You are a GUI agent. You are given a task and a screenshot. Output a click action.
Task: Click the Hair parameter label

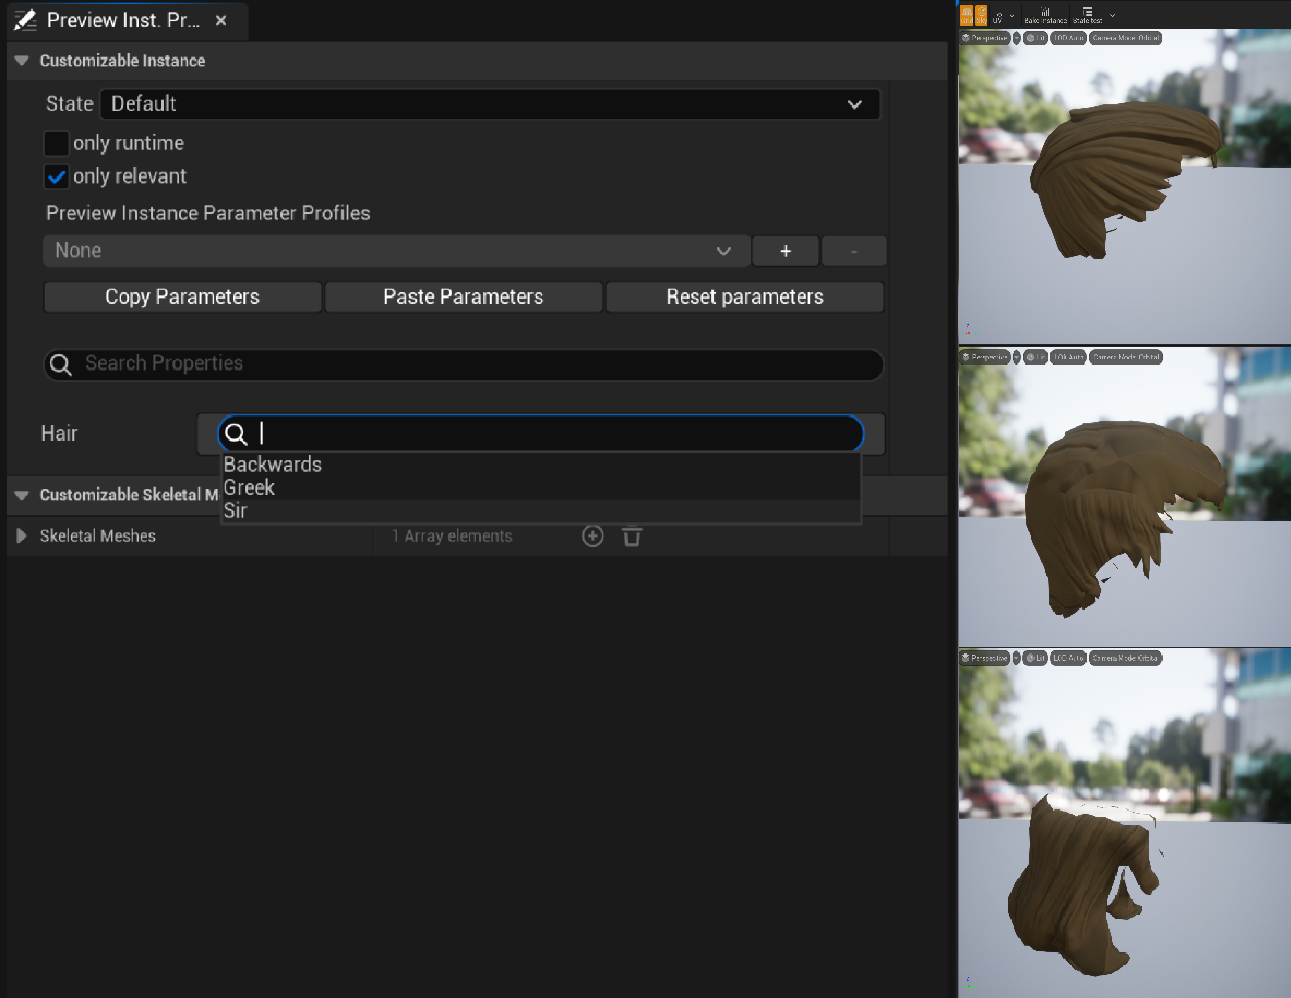coord(59,434)
